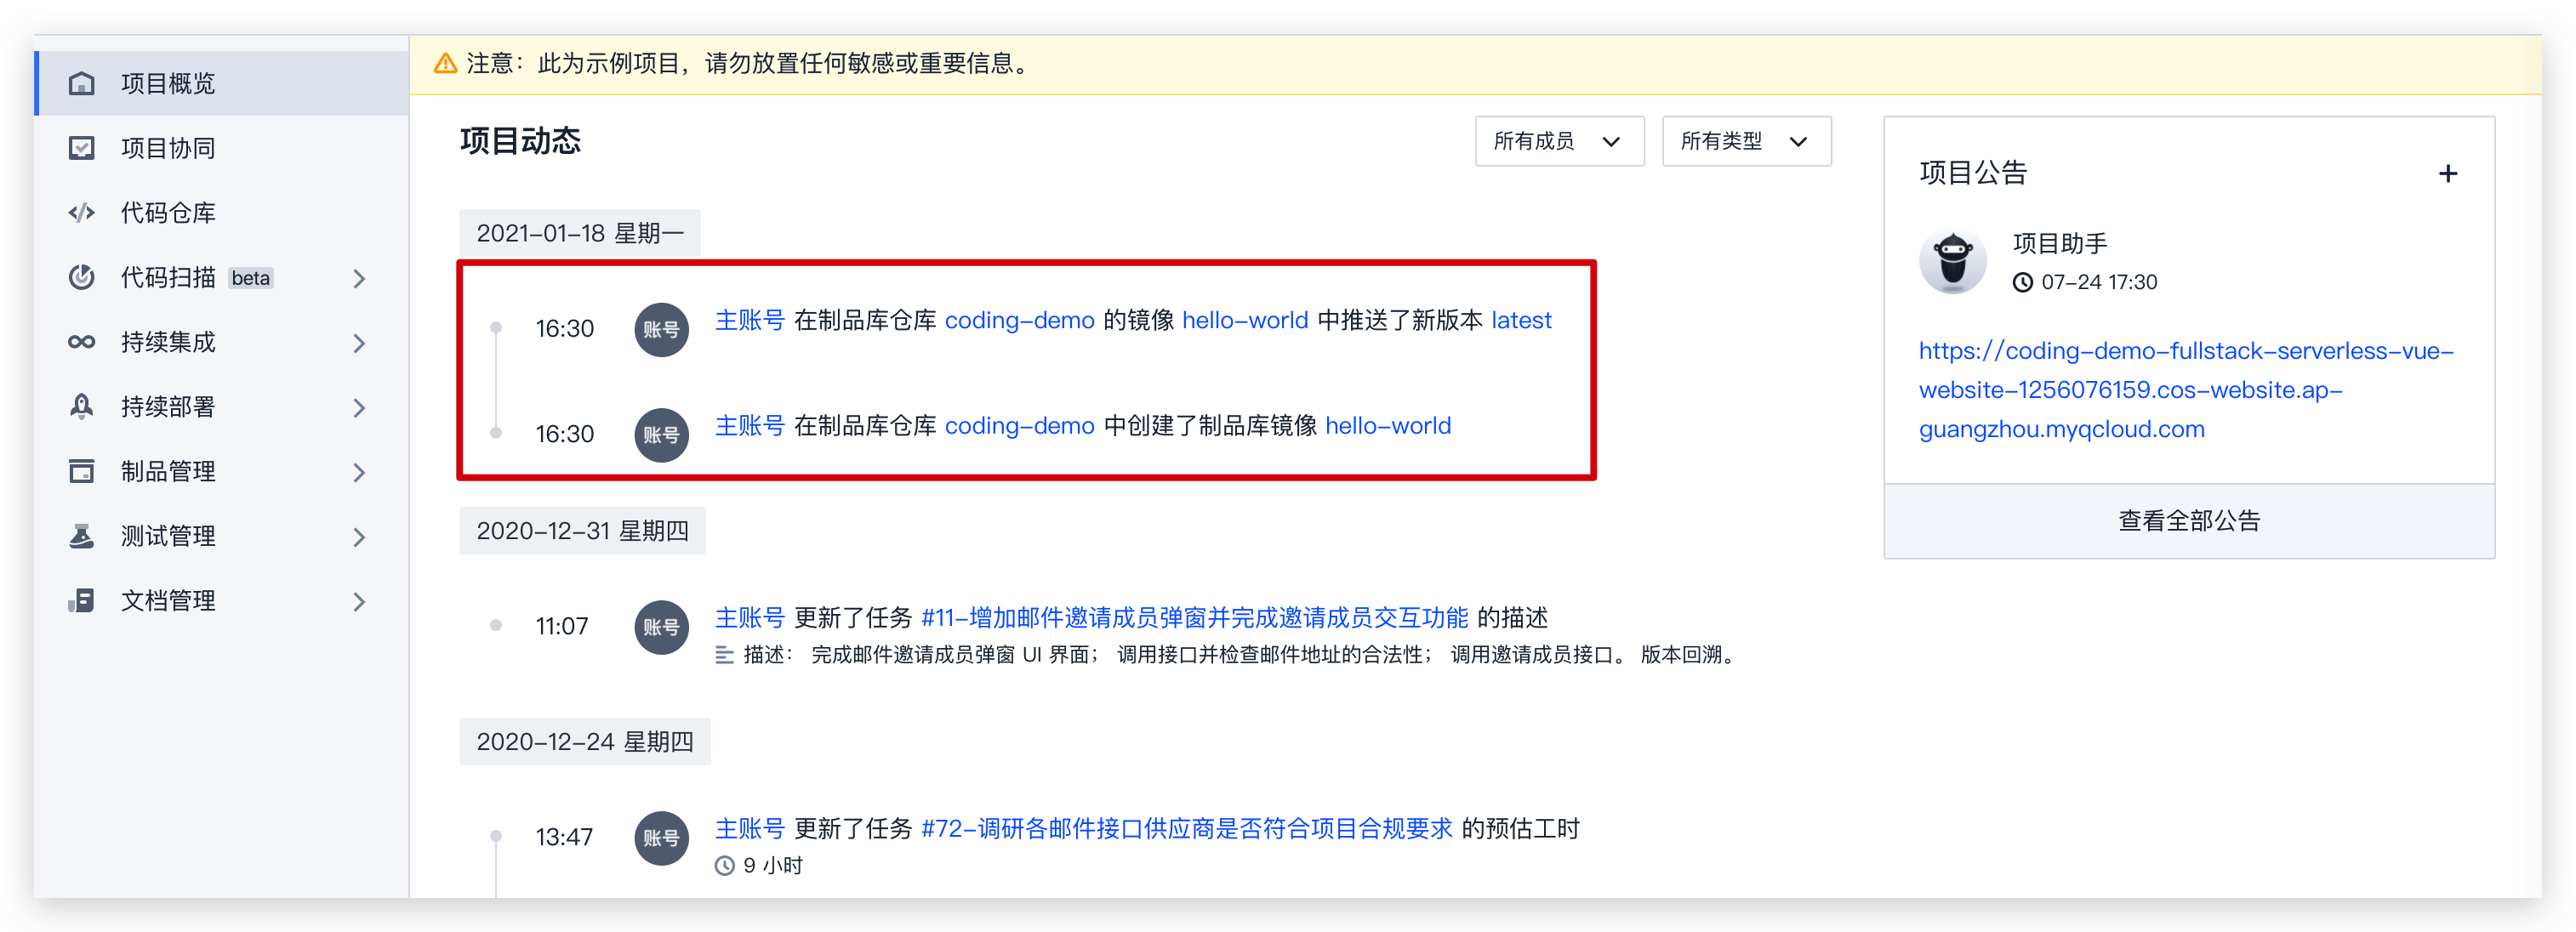
Task: Open 持续部署 menu item
Action: pyautogui.click(x=222, y=406)
